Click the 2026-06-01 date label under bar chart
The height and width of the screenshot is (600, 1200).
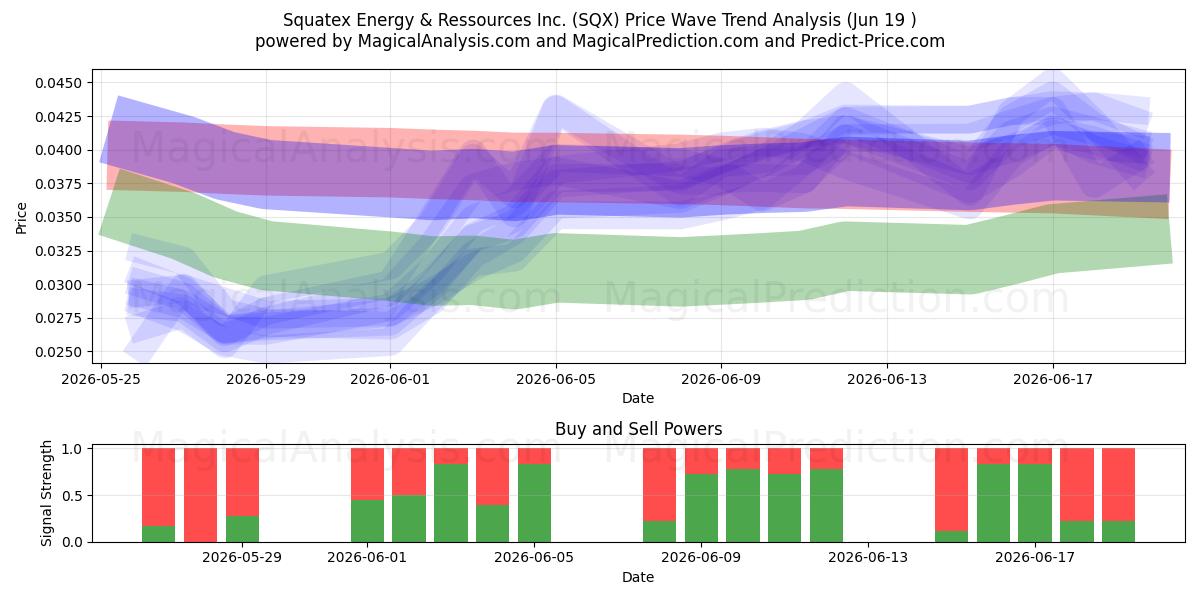point(368,557)
